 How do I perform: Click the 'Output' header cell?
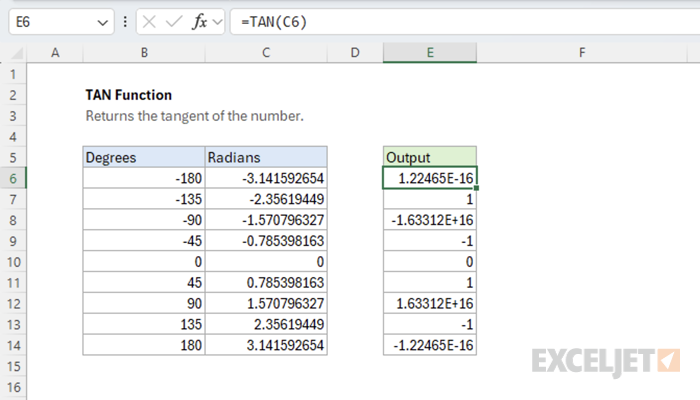429,158
